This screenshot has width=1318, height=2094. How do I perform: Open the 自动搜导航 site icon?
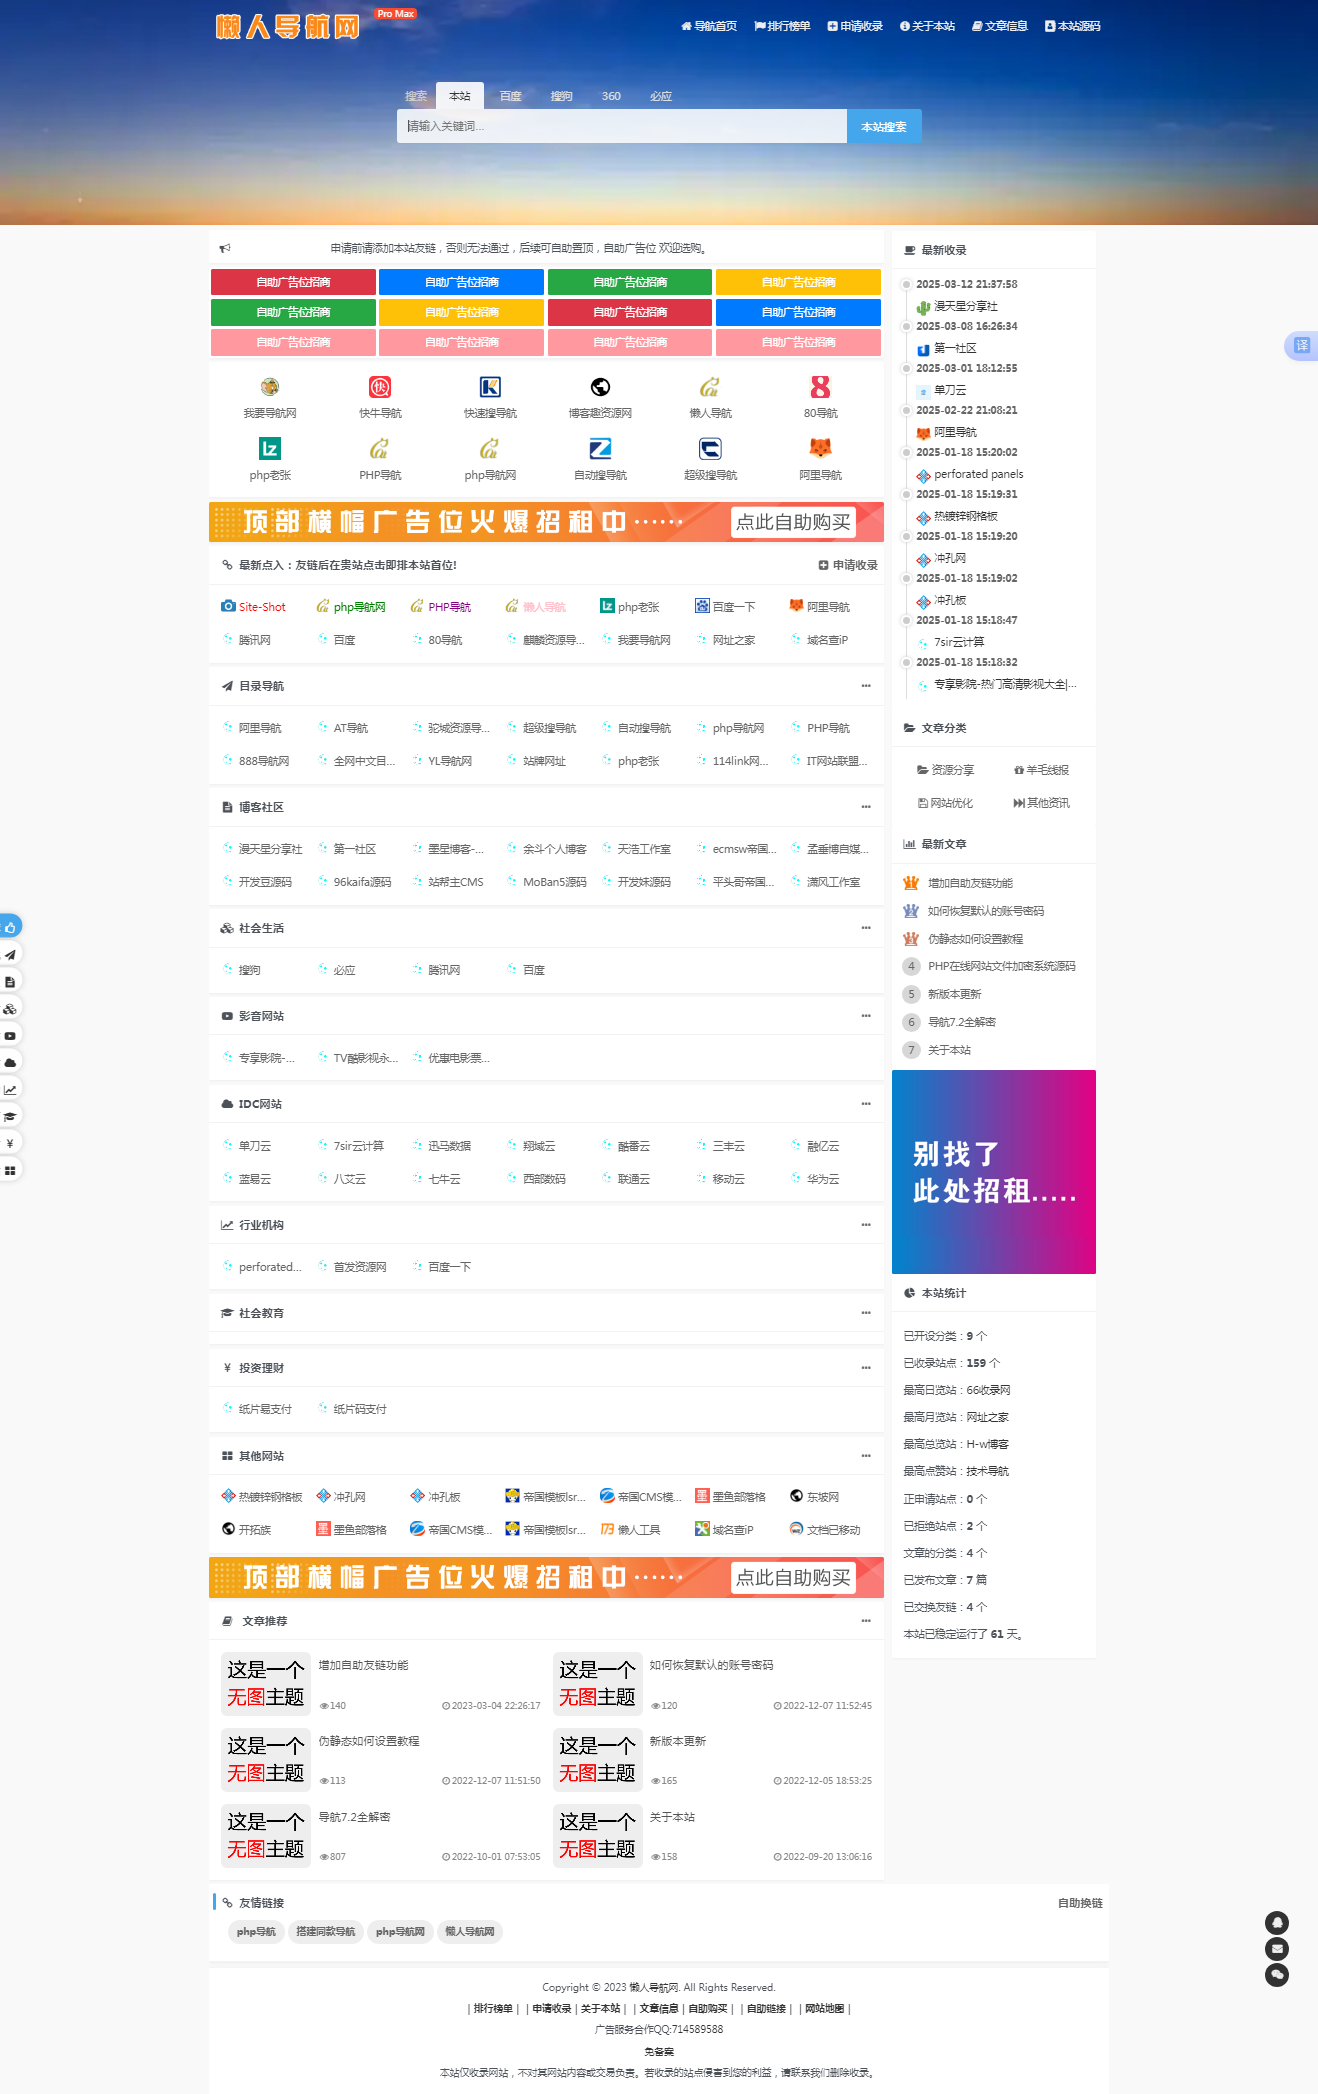600,449
